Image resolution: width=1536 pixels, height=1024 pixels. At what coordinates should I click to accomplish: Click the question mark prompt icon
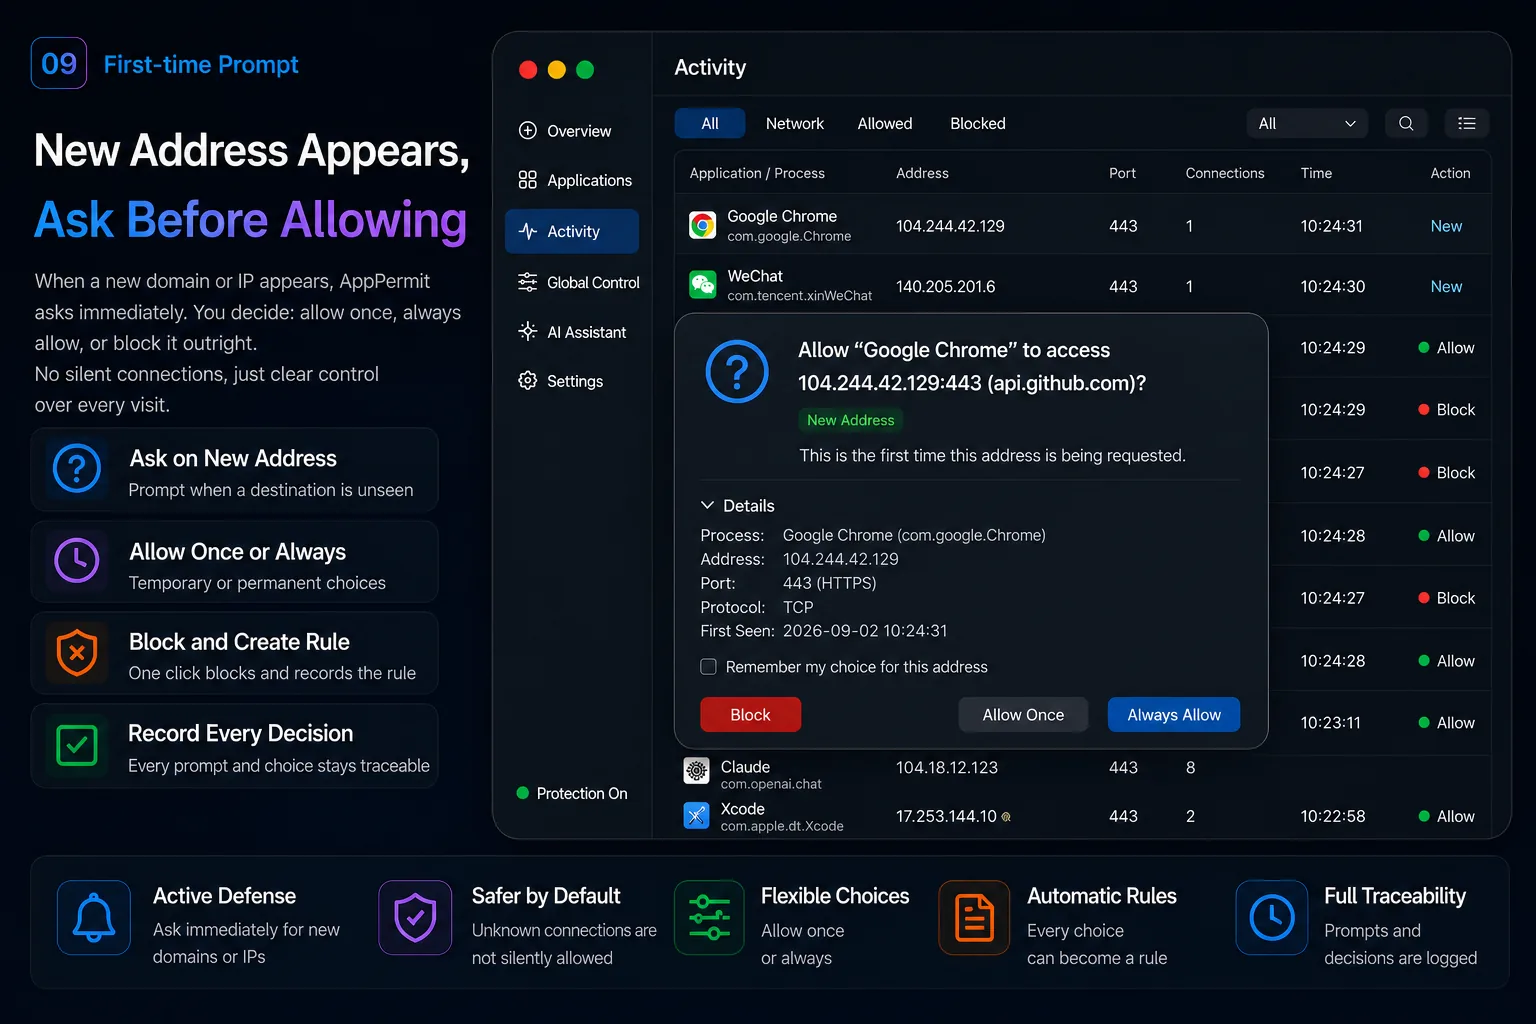click(x=737, y=371)
